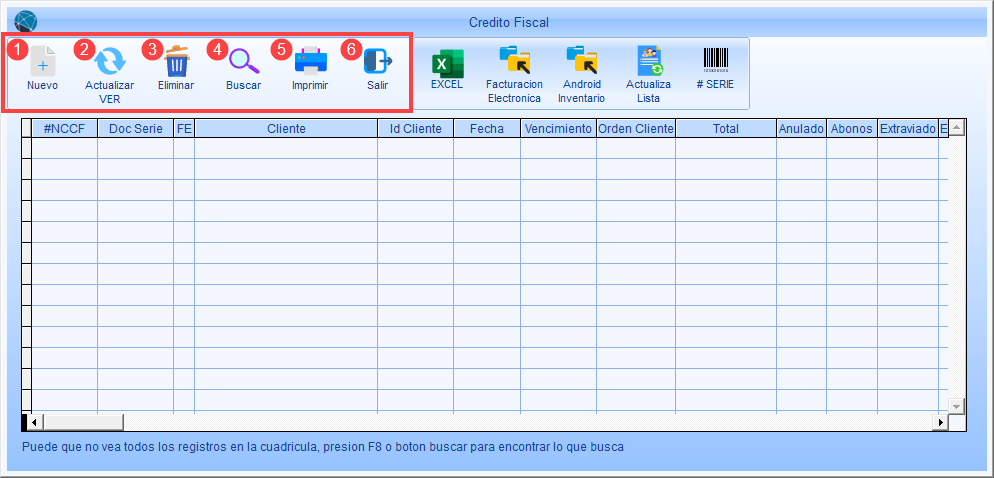Click the Imprimir printer icon
This screenshot has height=478, width=994.
coord(311,61)
